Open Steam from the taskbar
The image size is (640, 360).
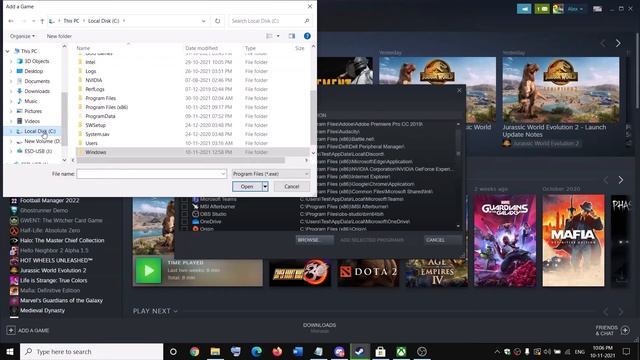click(x=360, y=351)
